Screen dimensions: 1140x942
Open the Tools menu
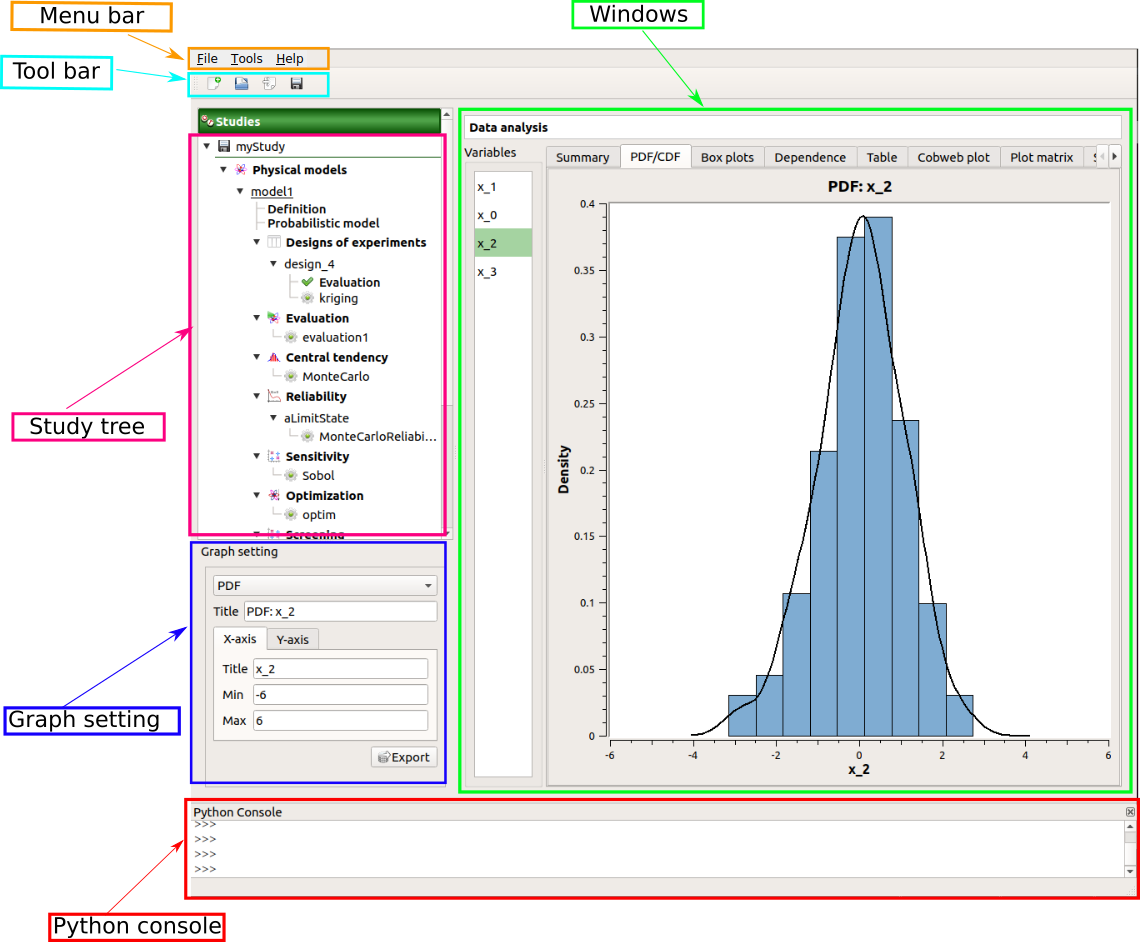coord(246,59)
